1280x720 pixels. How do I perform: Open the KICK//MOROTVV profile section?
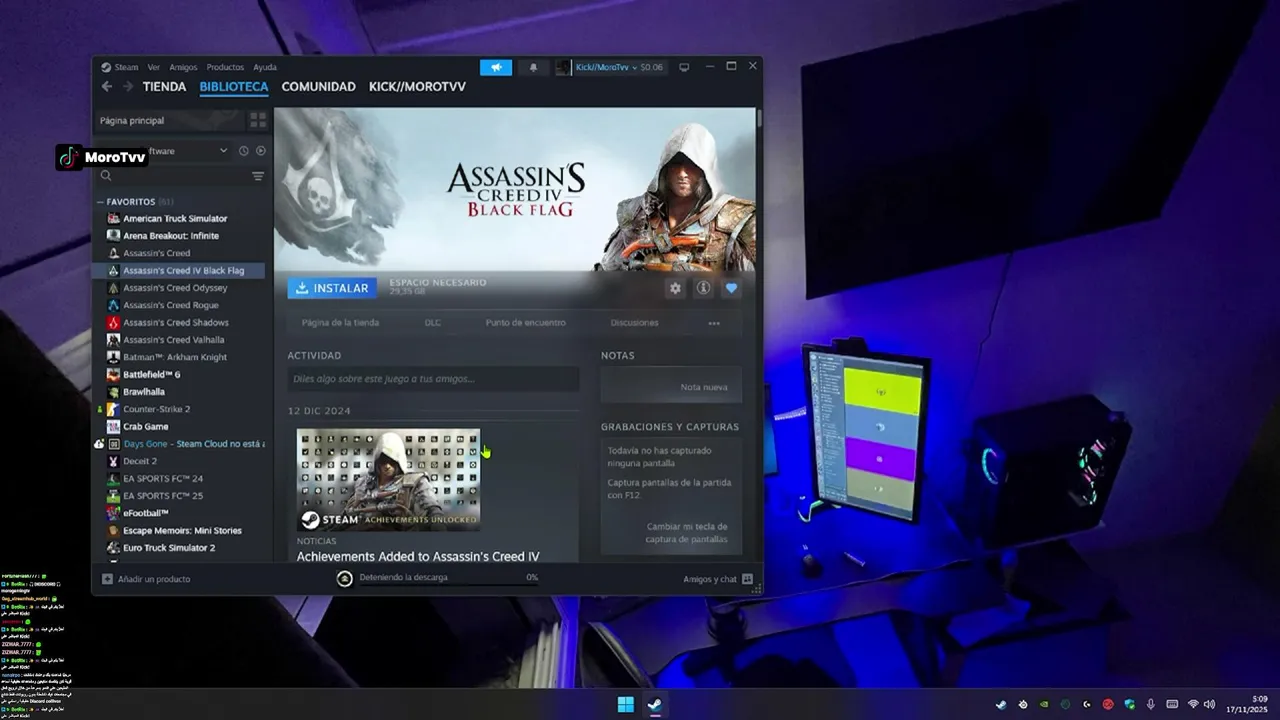pos(417,87)
